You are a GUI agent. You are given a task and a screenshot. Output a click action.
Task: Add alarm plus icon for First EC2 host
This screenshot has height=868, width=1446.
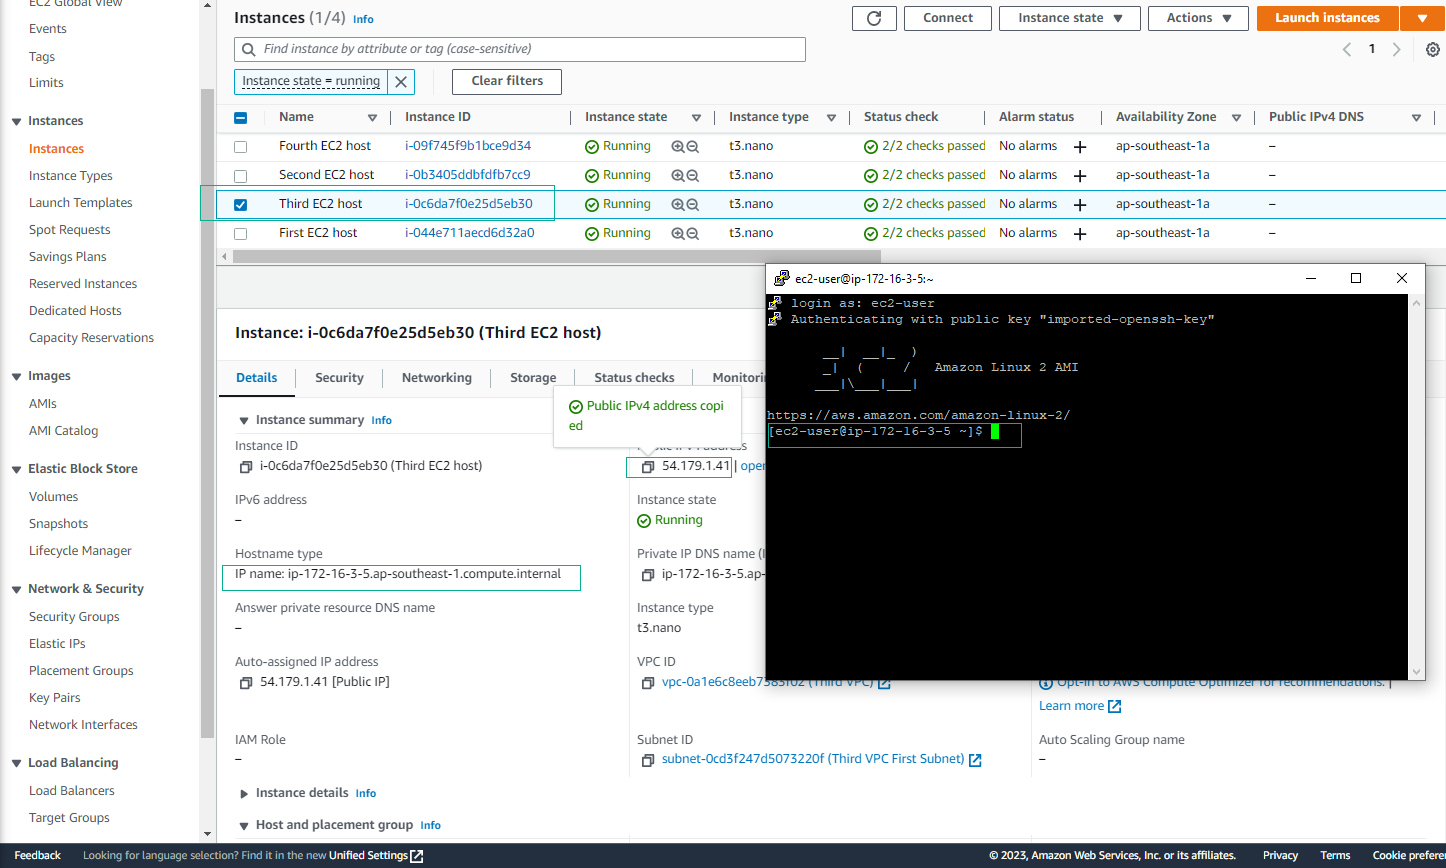(1080, 234)
